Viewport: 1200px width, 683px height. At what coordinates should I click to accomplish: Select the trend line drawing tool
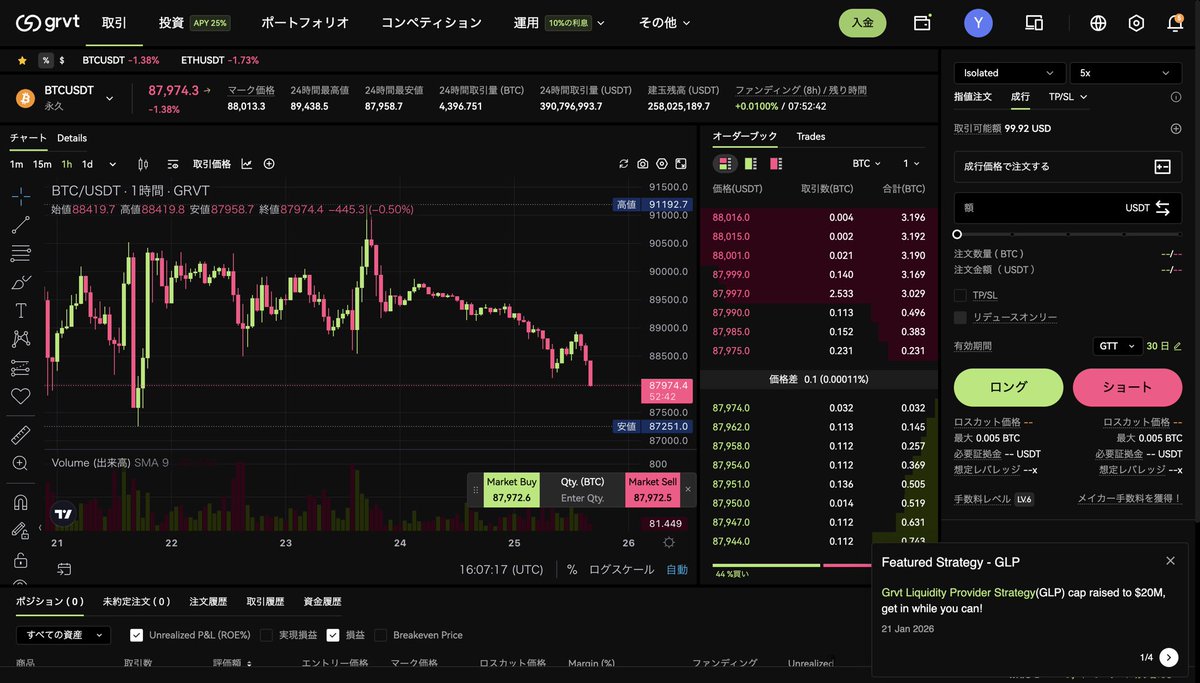click(20, 224)
